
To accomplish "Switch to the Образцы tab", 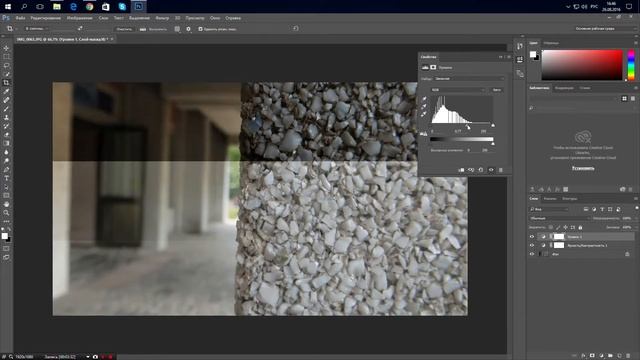I will (551, 43).
